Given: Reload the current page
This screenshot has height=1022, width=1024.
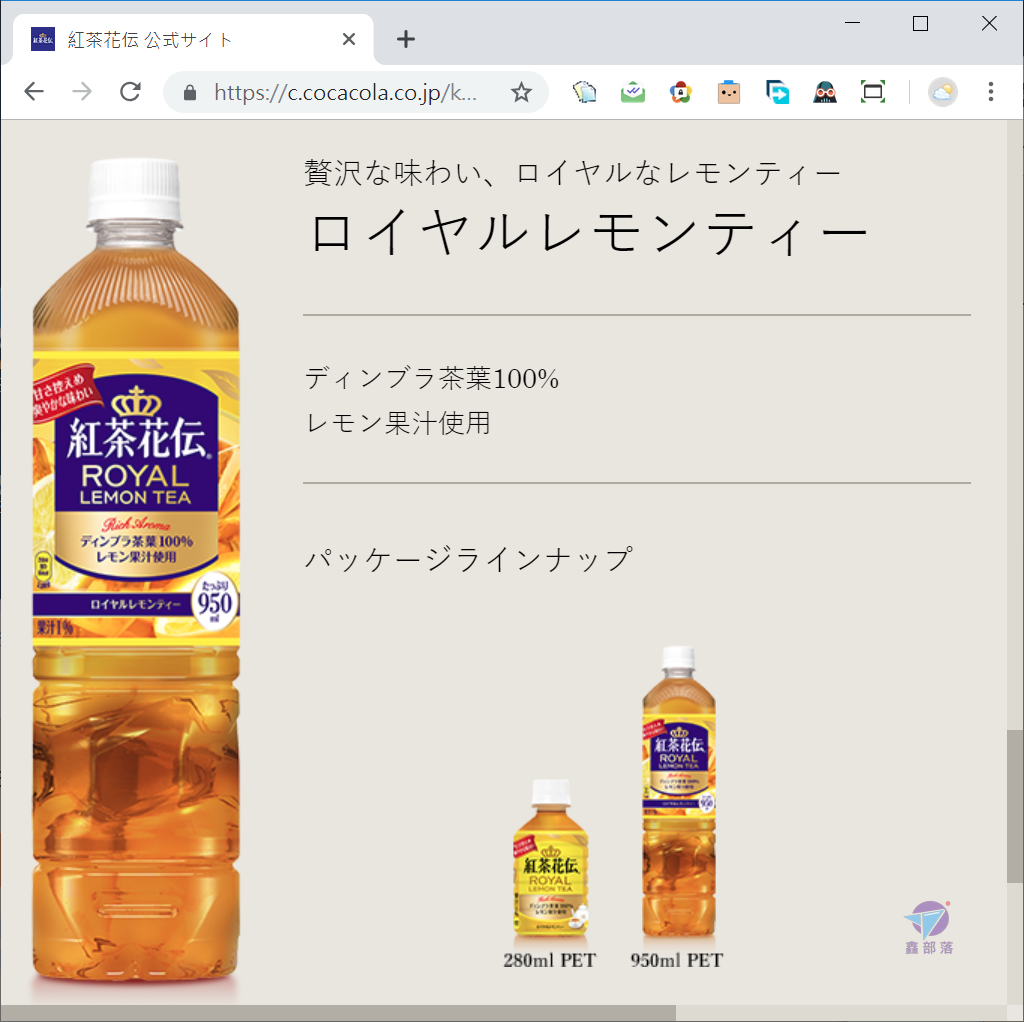Looking at the screenshot, I should tap(131, 92).
